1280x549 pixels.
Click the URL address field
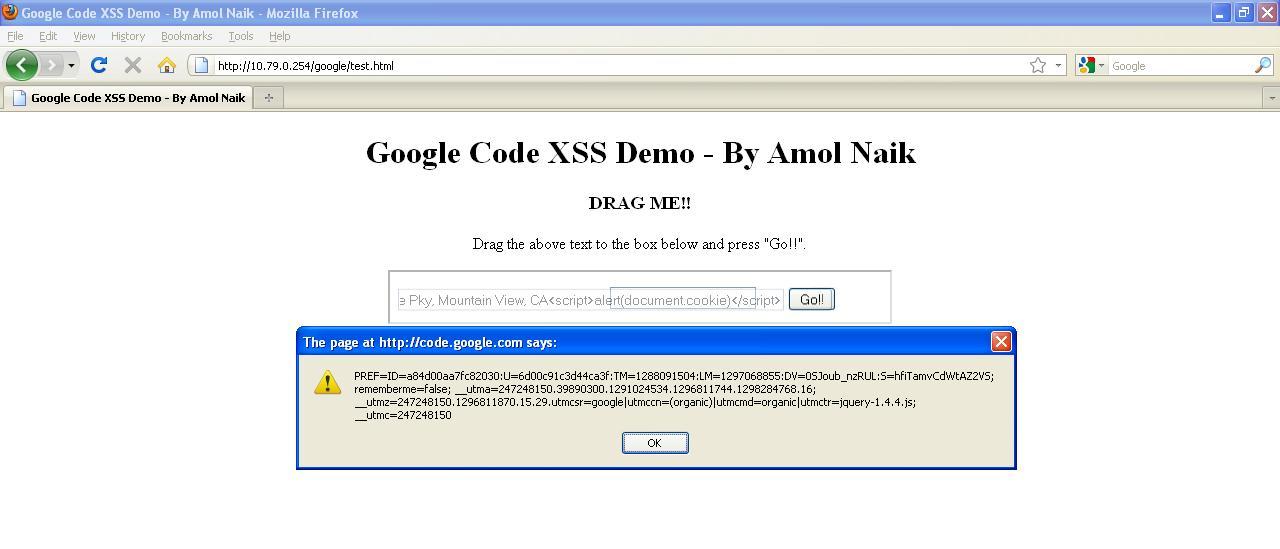point(620,65)
